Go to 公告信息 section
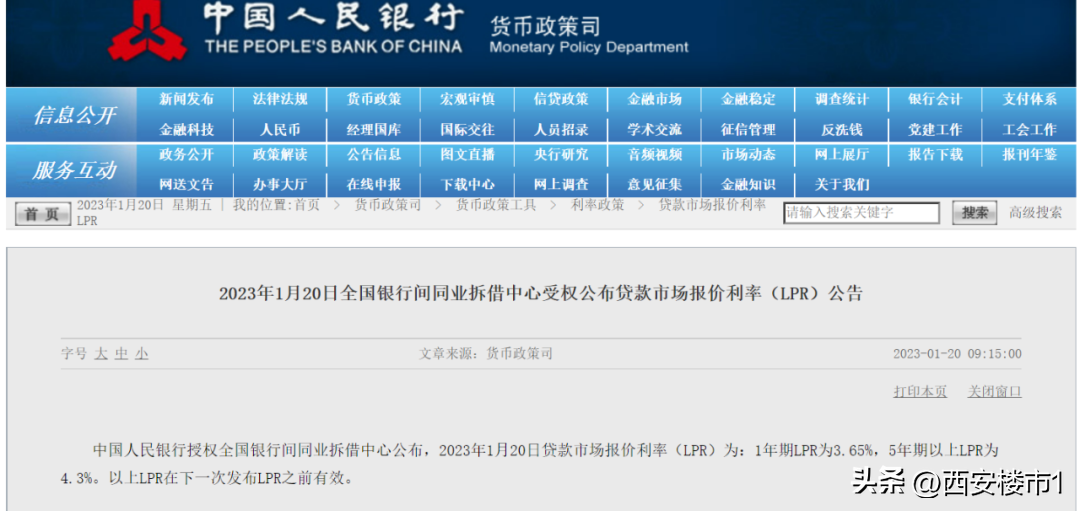This screenshot has height=511, width=1080. [374, 155]
